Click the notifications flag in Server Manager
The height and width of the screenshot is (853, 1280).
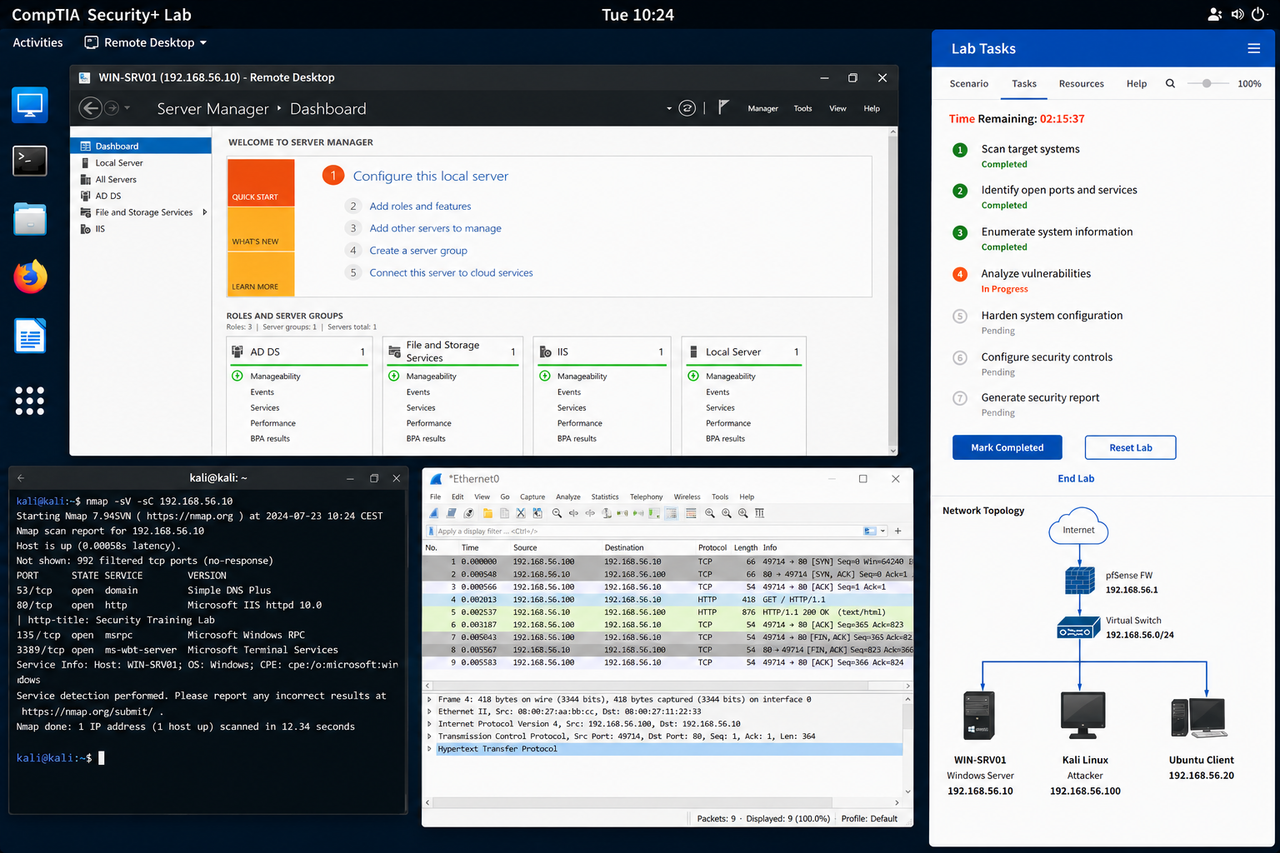724,108
